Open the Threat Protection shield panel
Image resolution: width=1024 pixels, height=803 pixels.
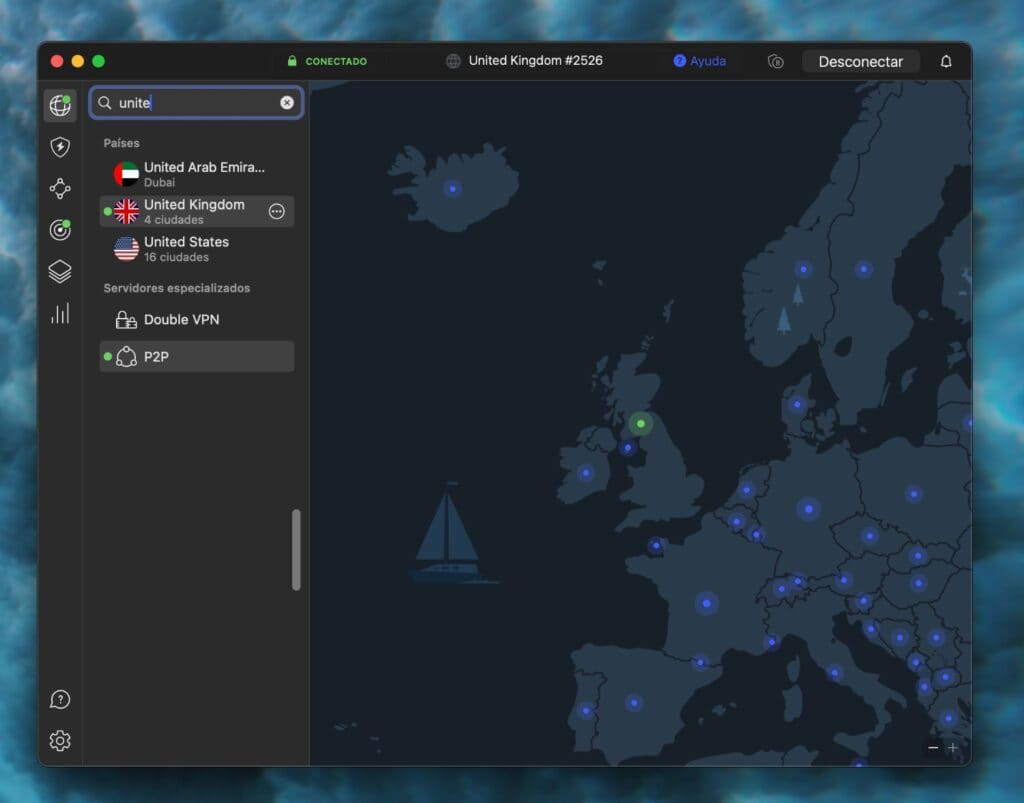[59, 146]
